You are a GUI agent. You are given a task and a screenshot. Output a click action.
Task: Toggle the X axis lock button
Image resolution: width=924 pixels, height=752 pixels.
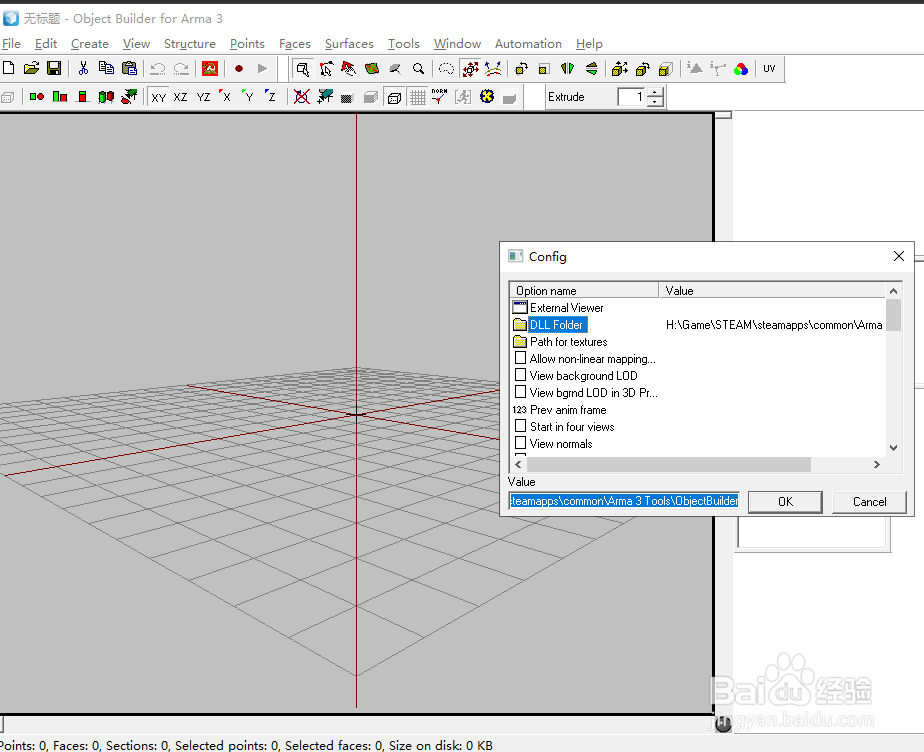click(225, 97)
